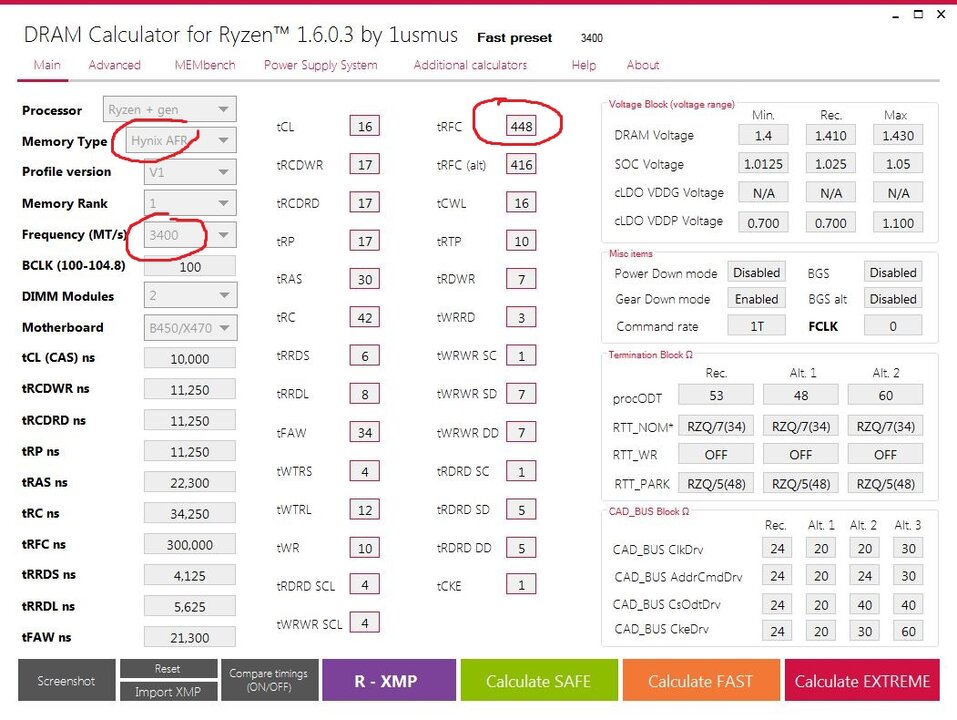Click the tRDRD SCL value box

[365, 585]
